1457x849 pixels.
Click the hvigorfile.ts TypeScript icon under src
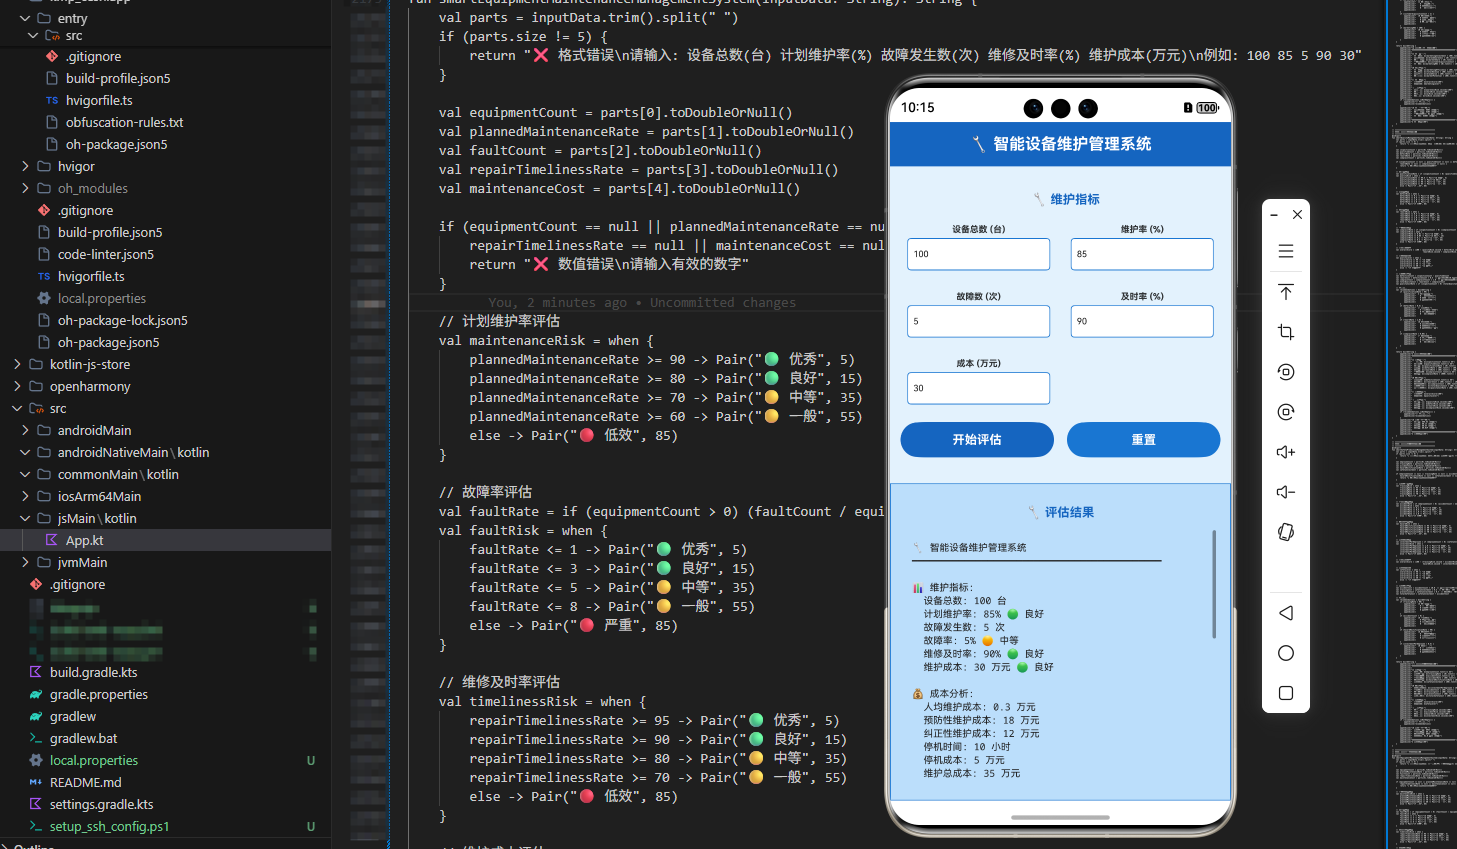pos(52,100)
